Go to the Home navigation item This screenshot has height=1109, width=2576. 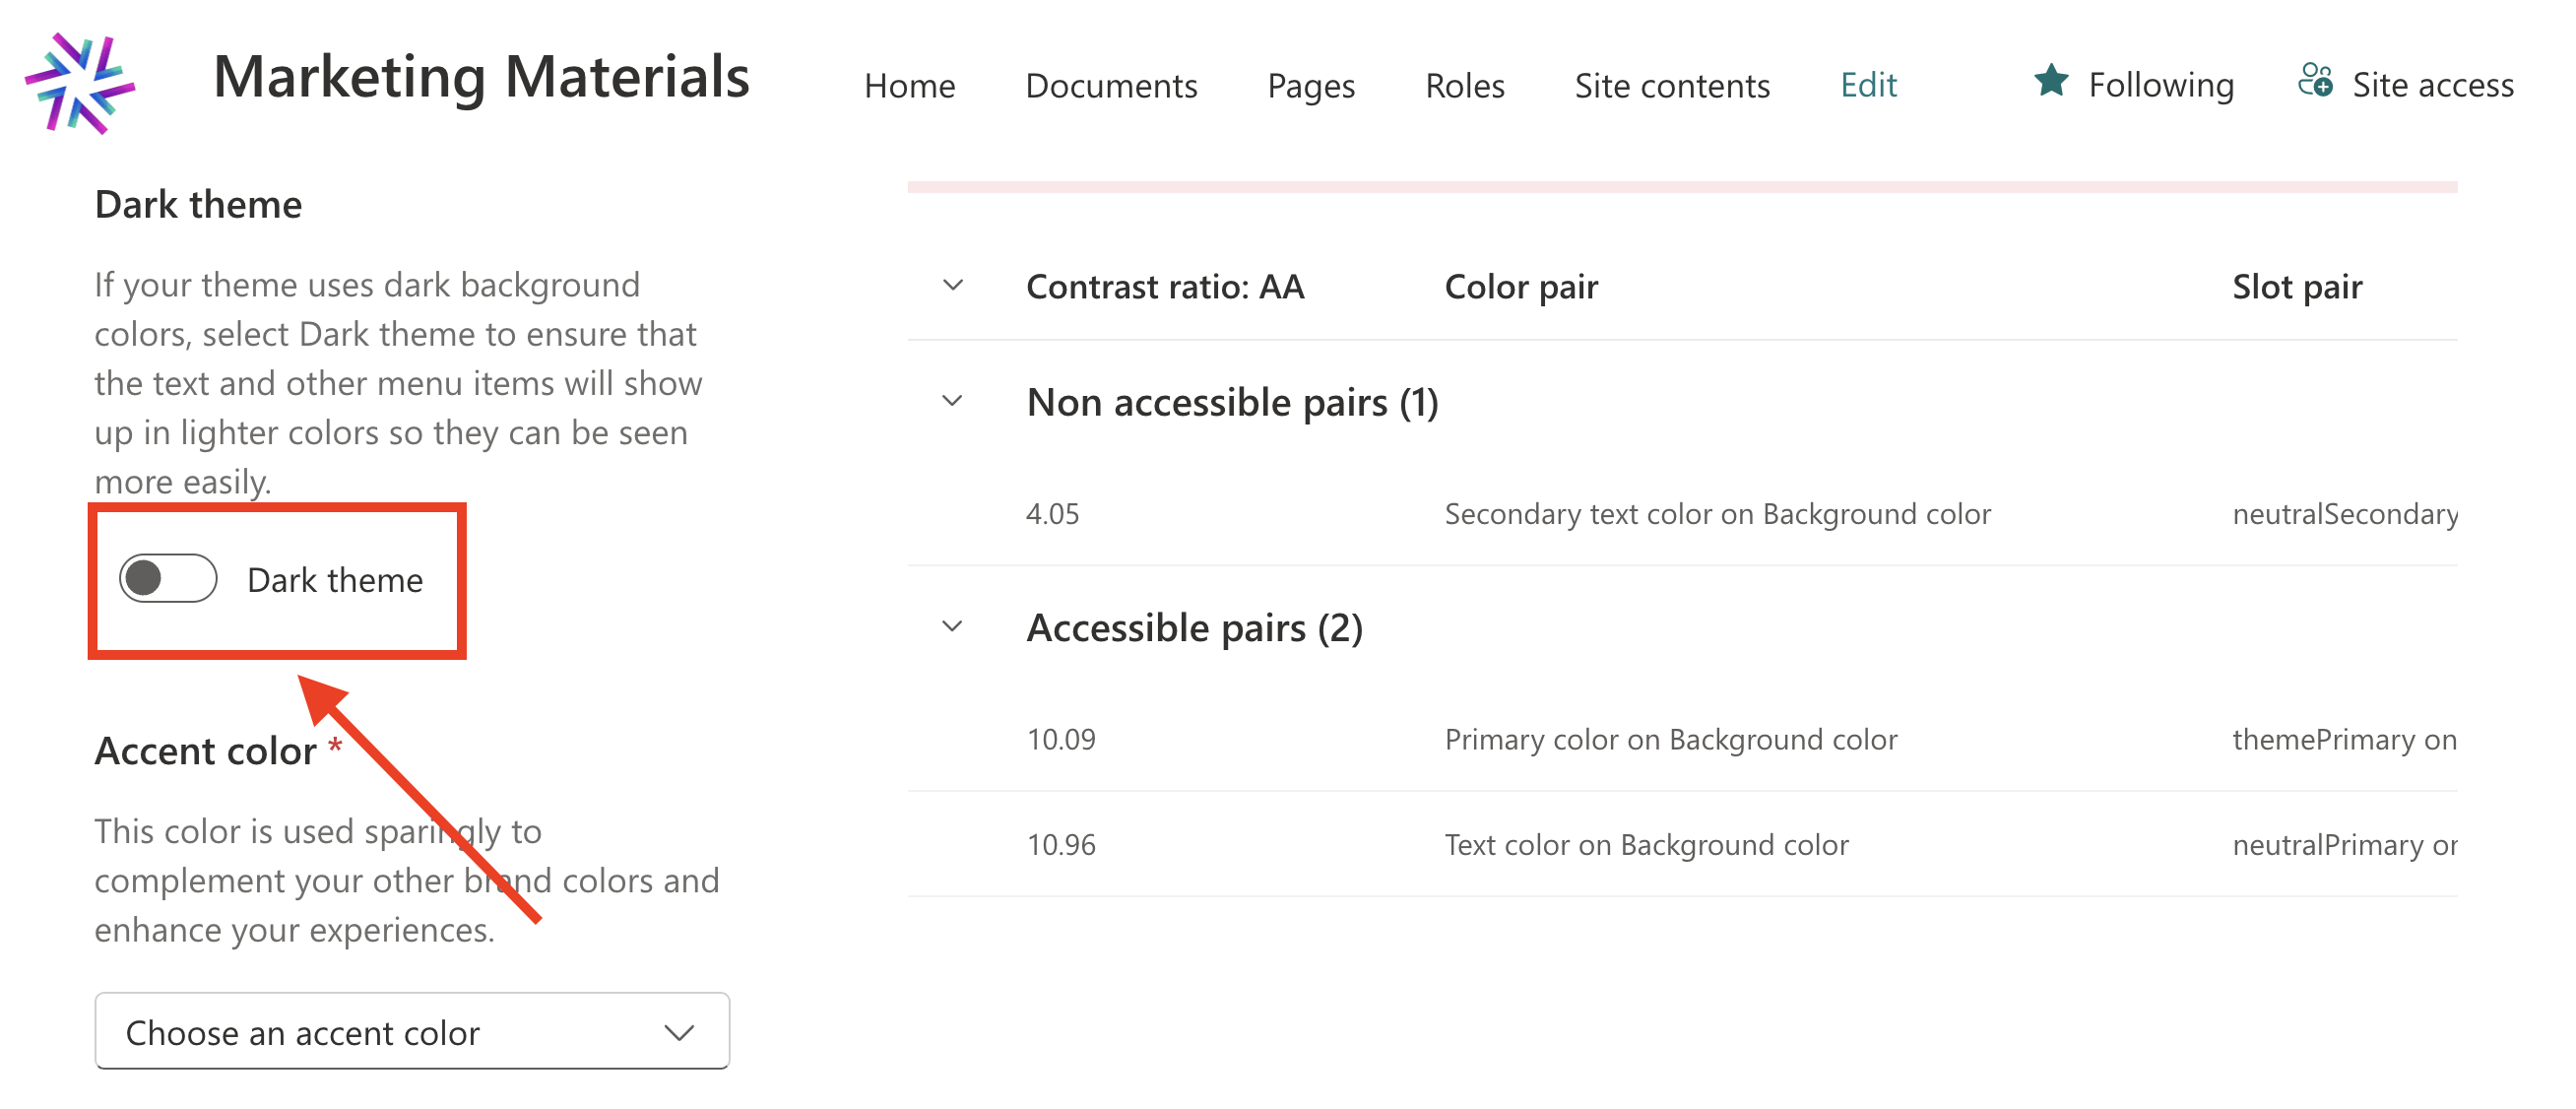909,86
